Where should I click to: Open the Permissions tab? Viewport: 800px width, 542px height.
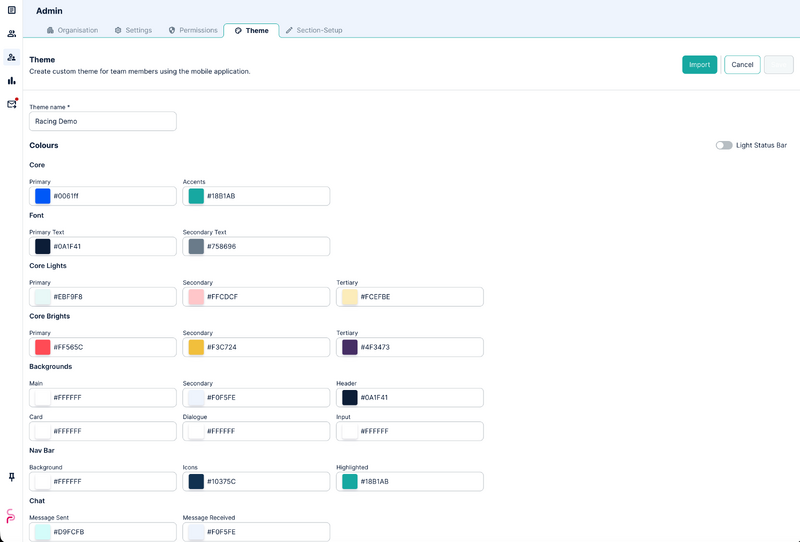coord(193,30)
